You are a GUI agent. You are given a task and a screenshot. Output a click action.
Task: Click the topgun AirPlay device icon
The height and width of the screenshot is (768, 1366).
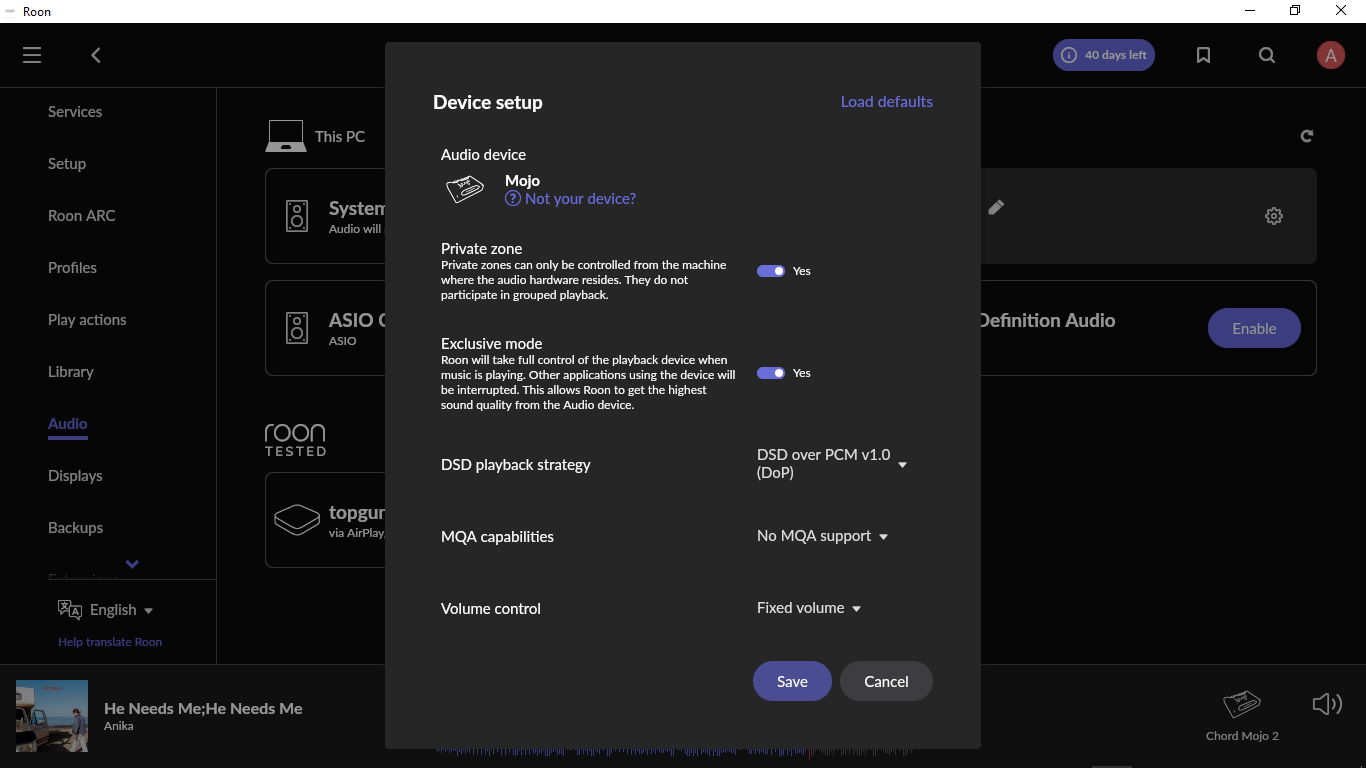[x=297, y=520]
